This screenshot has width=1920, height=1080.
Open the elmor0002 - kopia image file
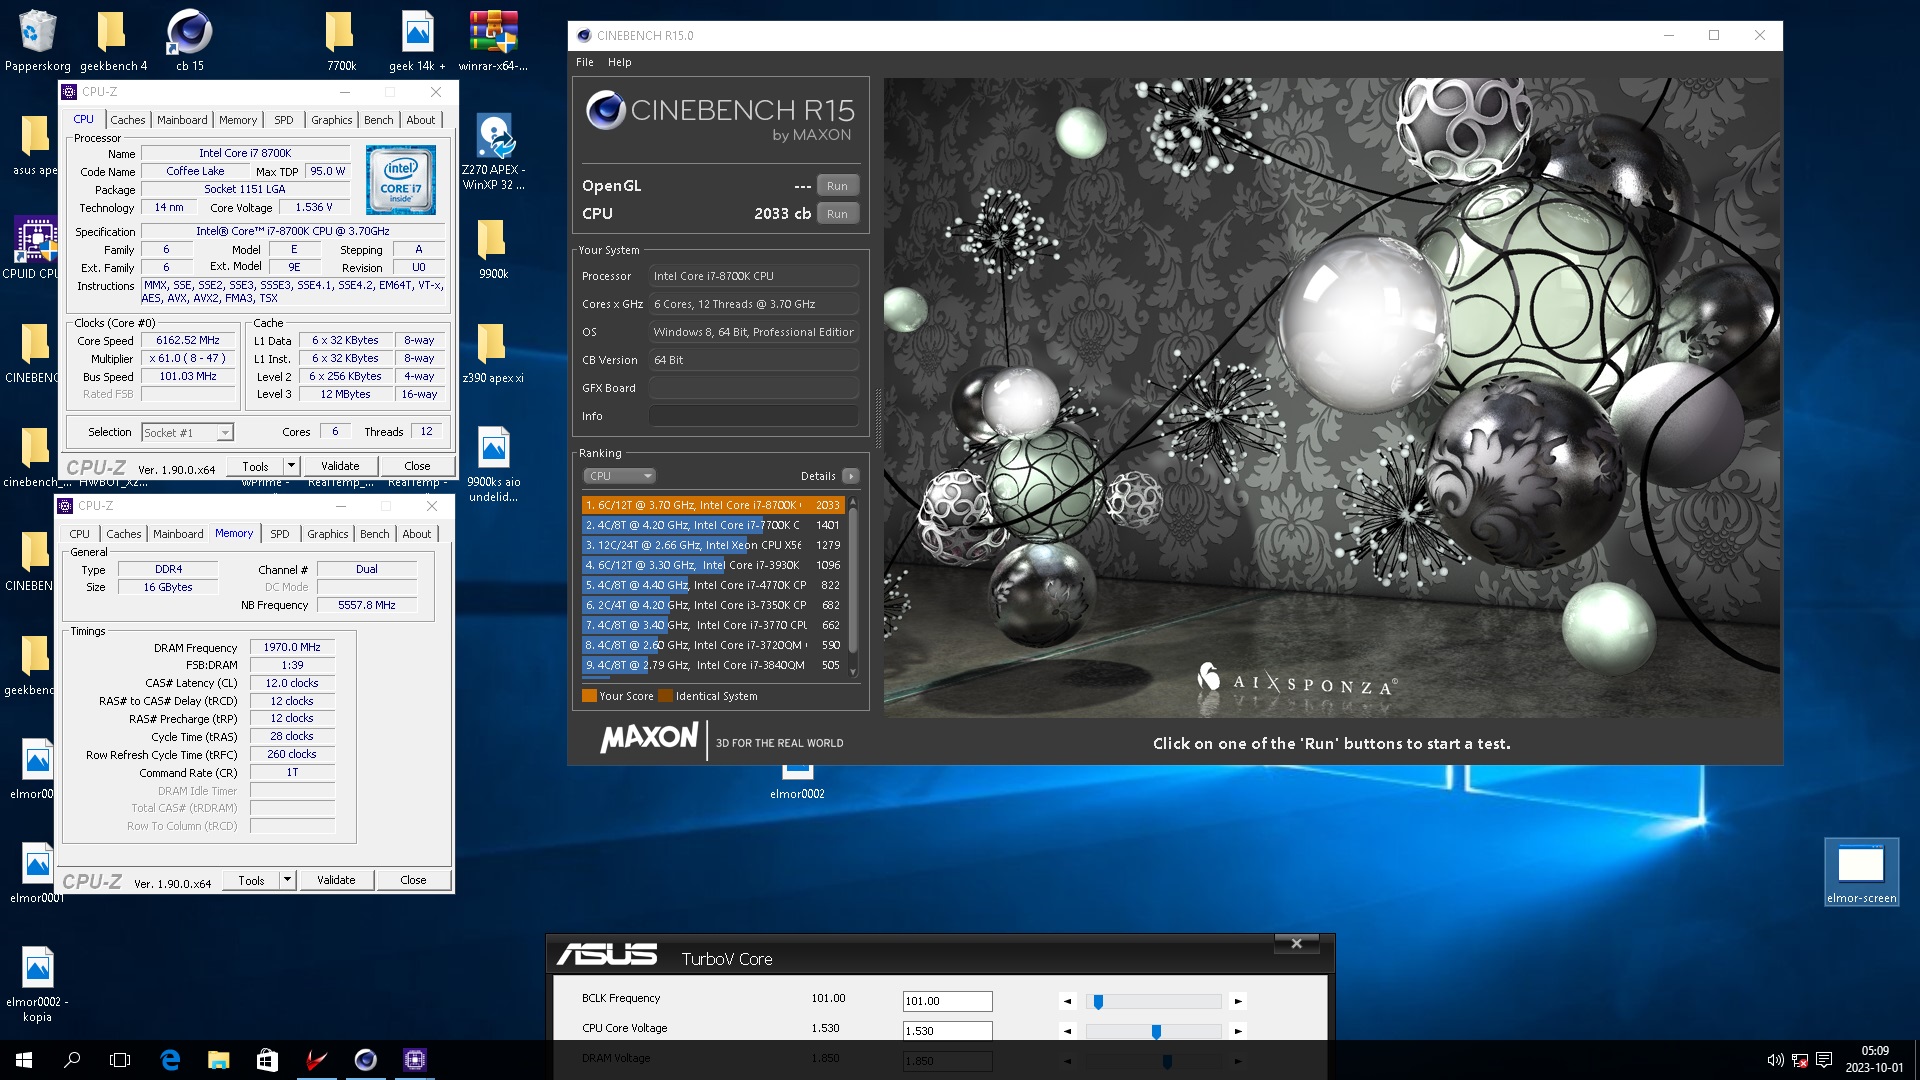[x=37, y=984]
